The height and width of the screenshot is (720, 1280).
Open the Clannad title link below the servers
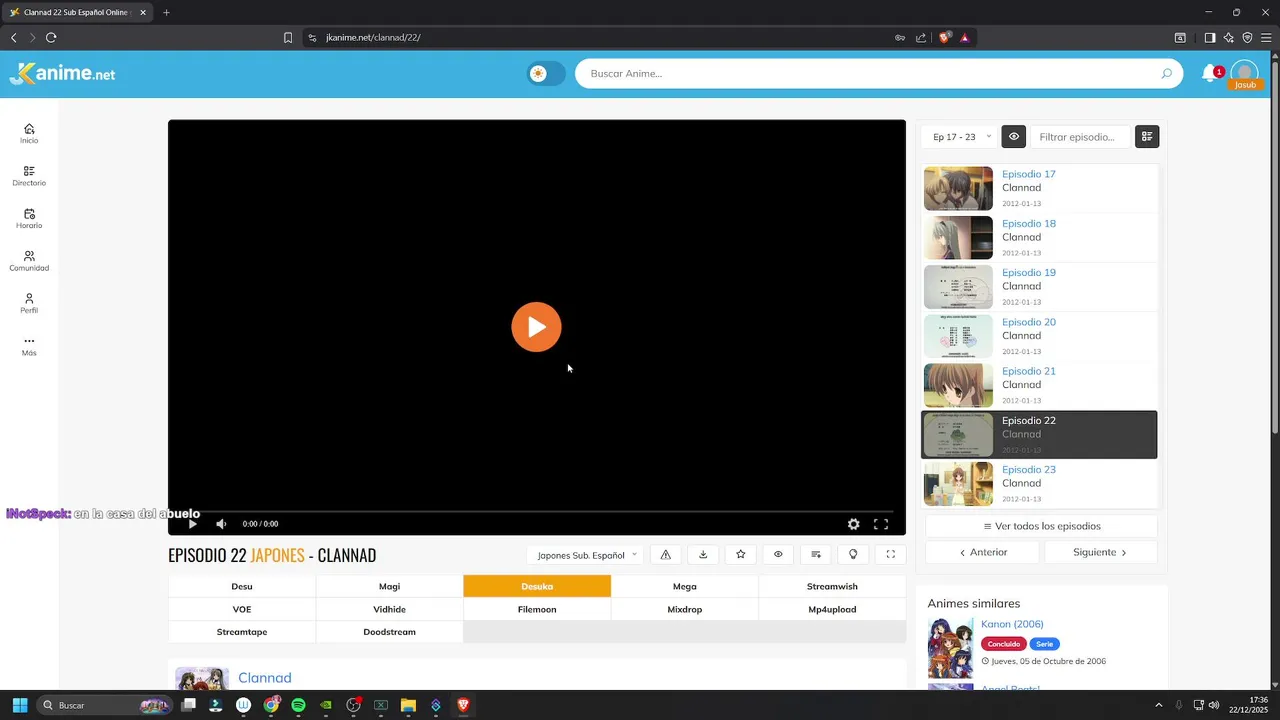(265, 678)
